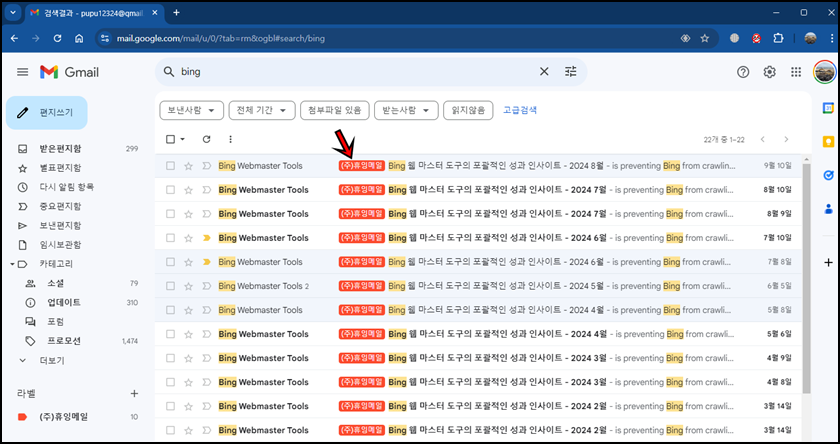The image size is (840, 444).
Task: Navigate back in browser
Action: tap(14, 39)
